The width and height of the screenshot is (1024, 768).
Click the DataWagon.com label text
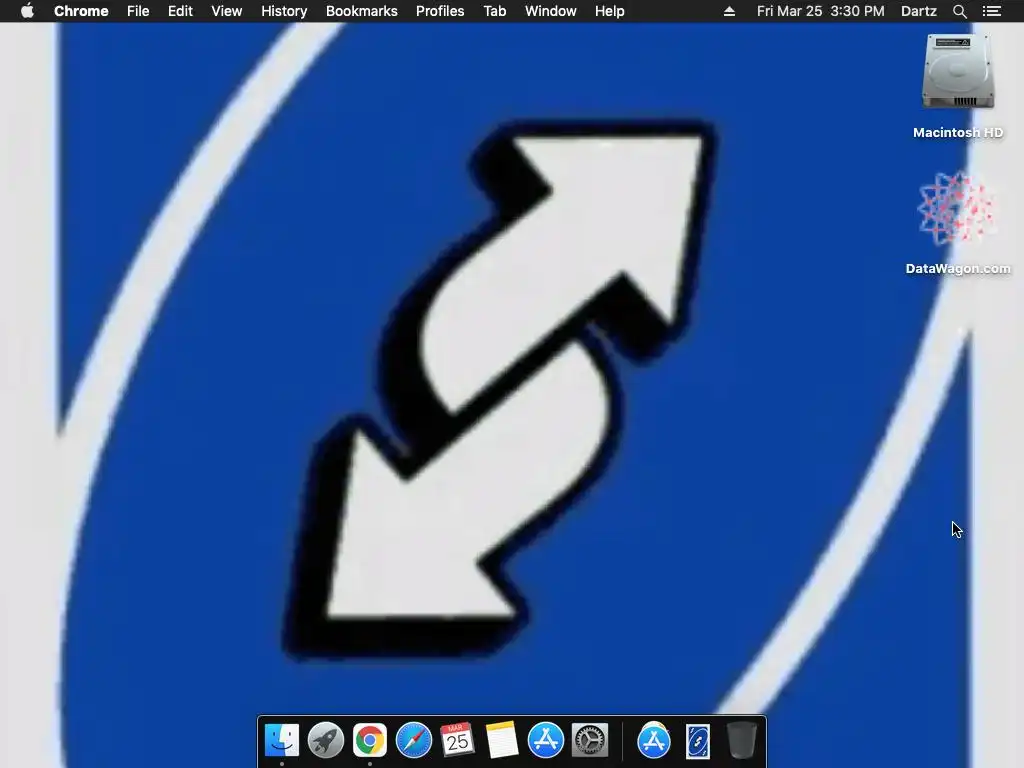[x=958, y=268]
